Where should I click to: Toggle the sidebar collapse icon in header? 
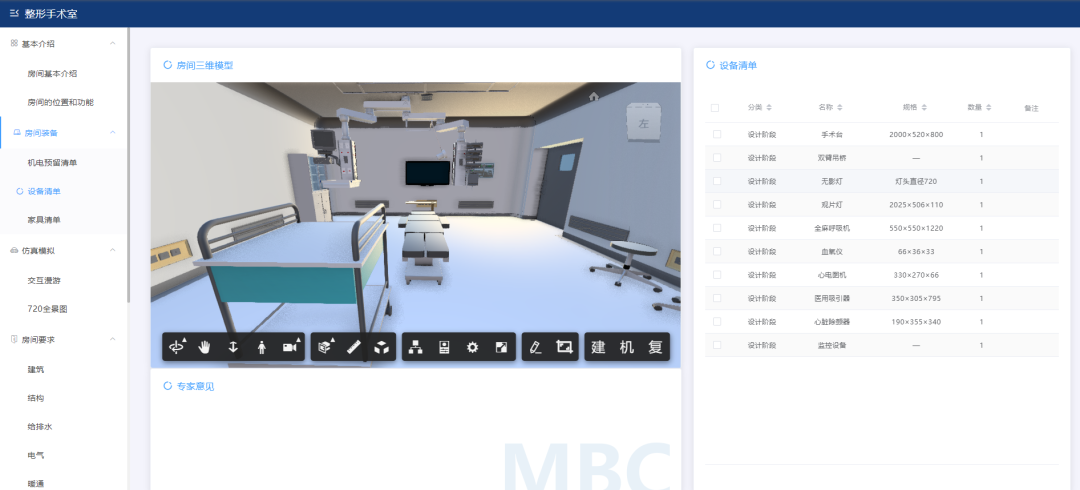point(14,13)
